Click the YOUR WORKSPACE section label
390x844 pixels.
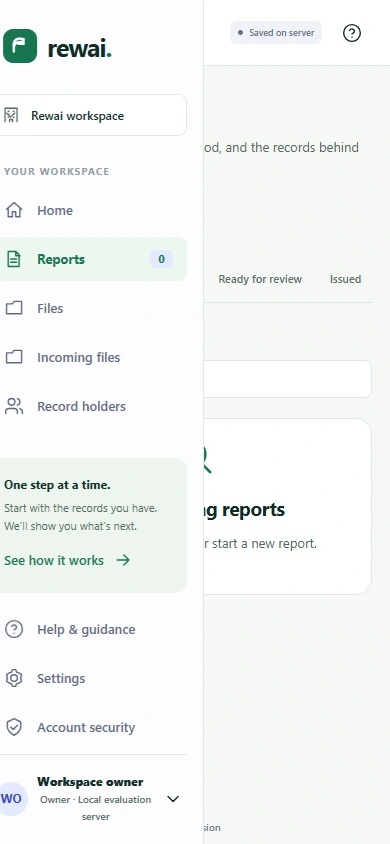coord(56,171)
